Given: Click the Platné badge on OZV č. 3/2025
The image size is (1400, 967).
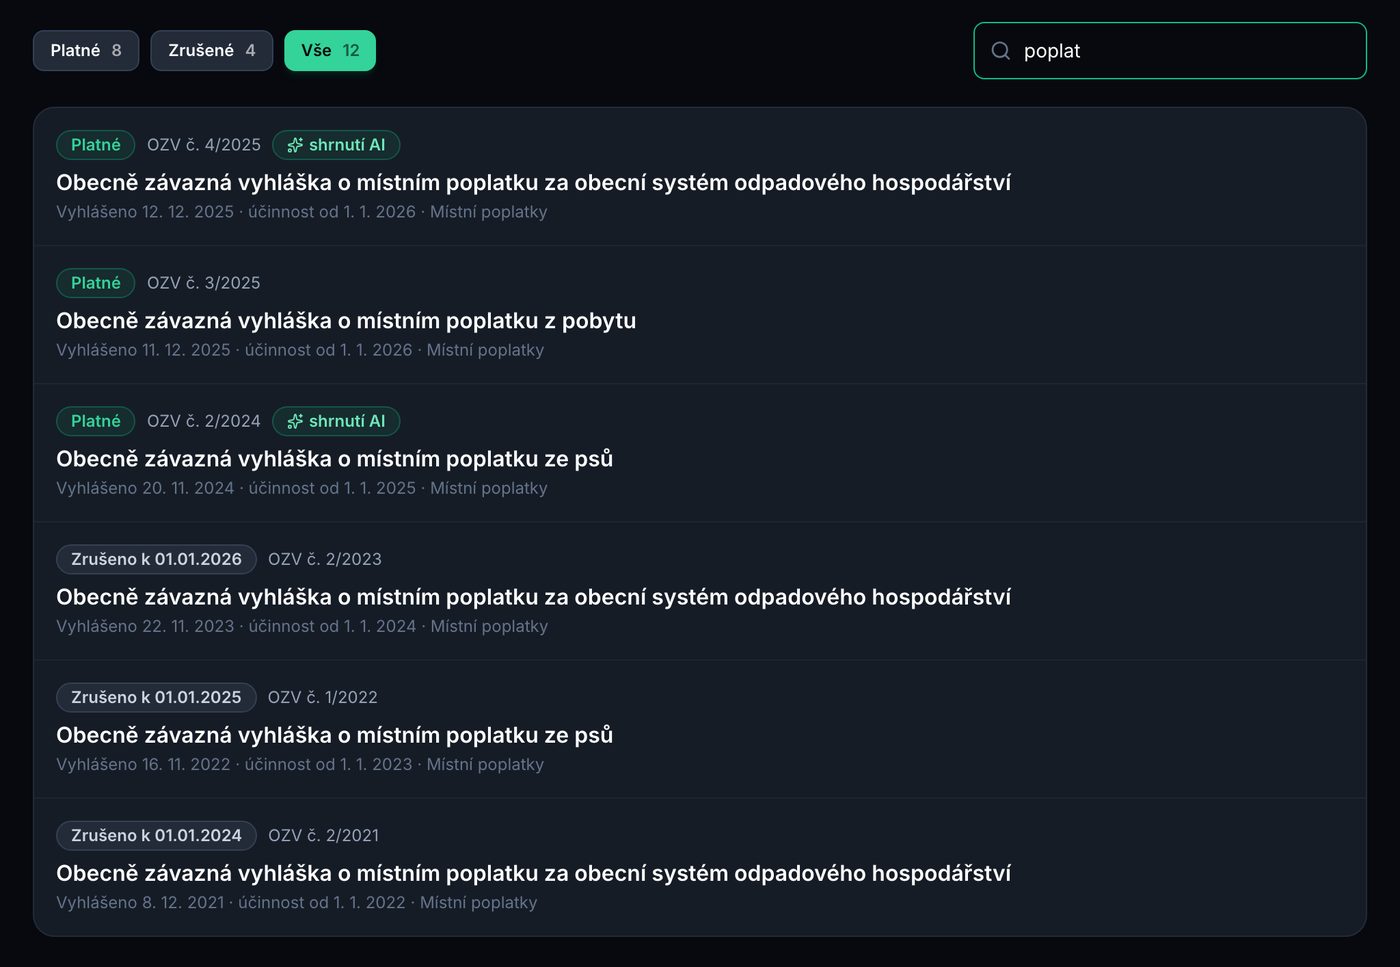Looking at the screenshot, I should point(96,283).
